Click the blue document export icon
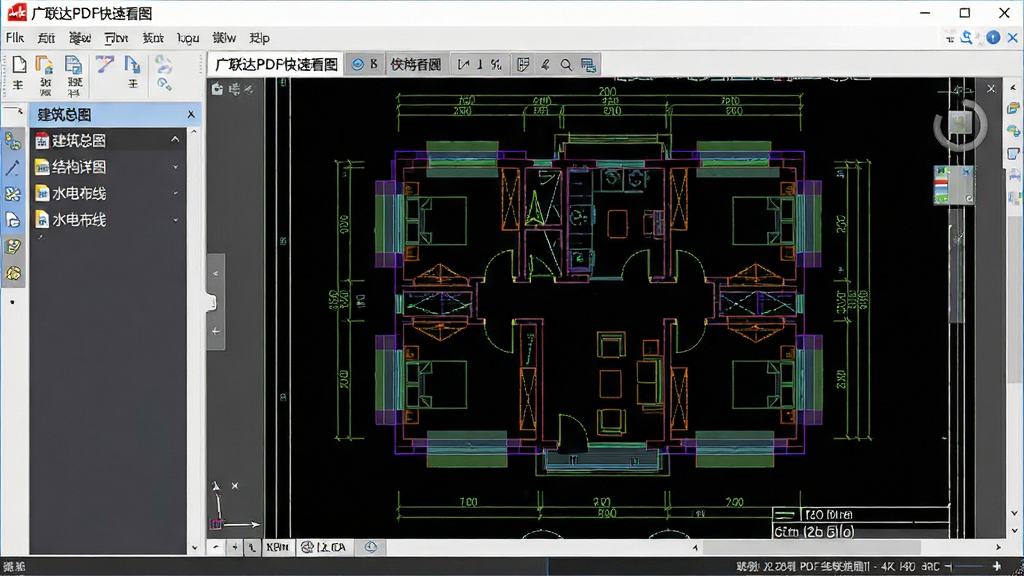1024x576 pixels. pos(133,65)
